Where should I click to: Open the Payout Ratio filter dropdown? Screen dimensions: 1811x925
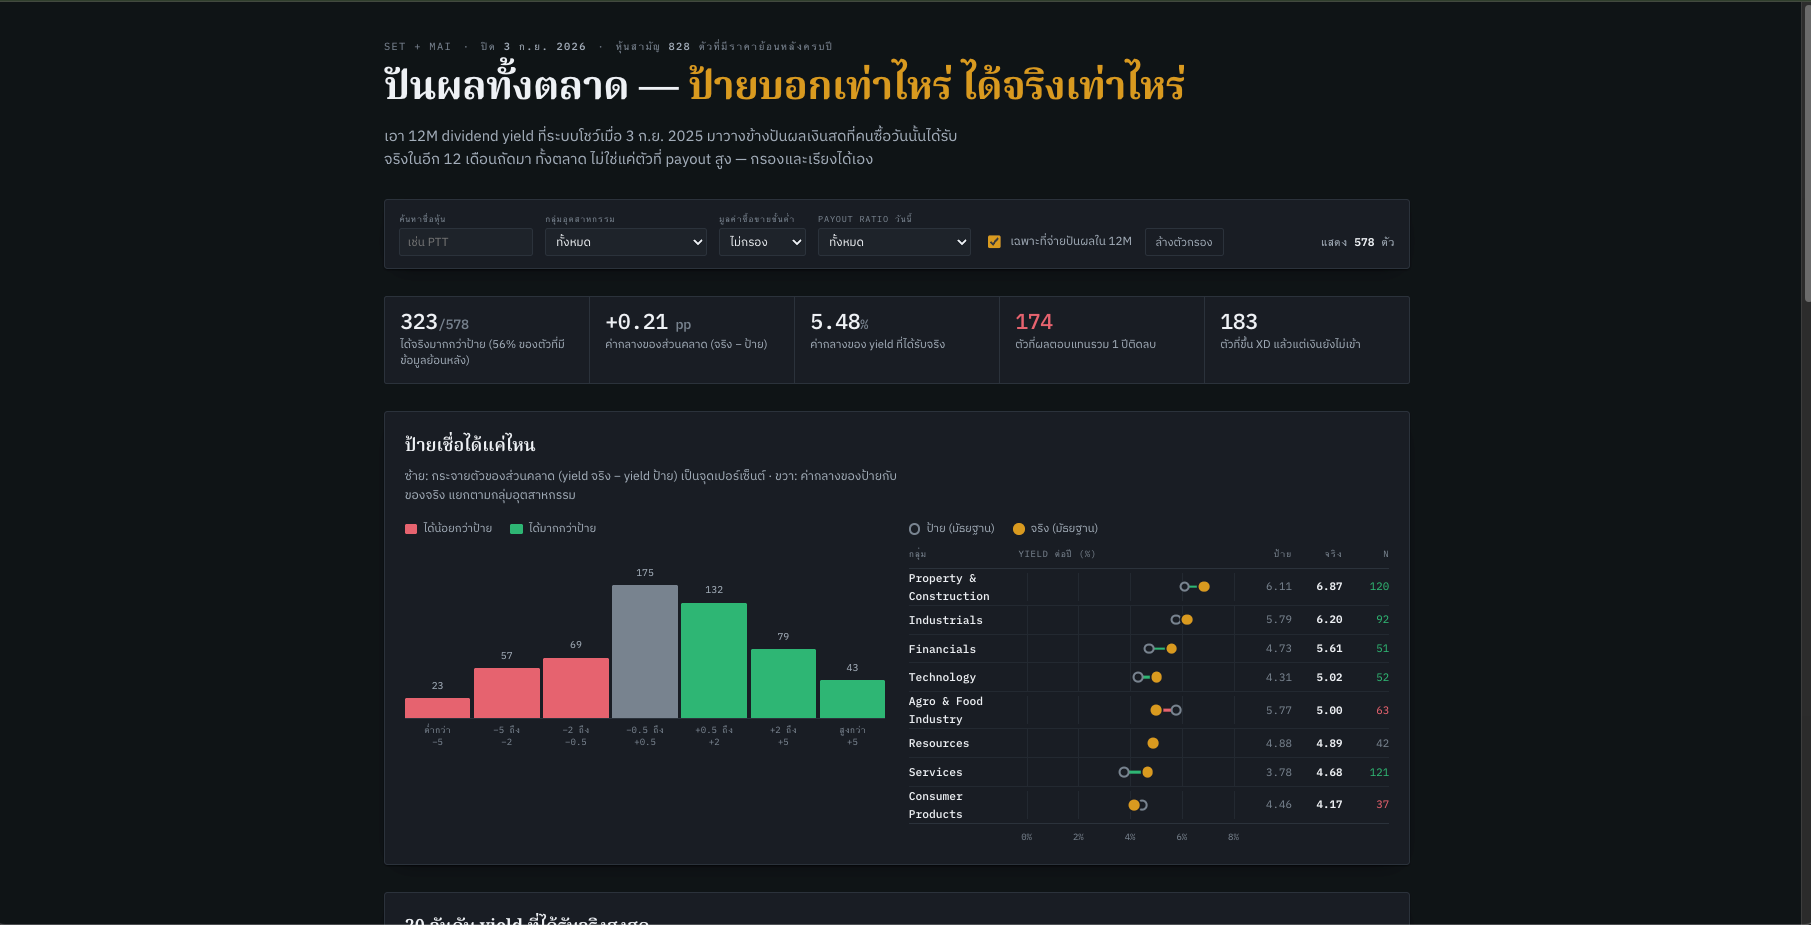pos(894,242)
